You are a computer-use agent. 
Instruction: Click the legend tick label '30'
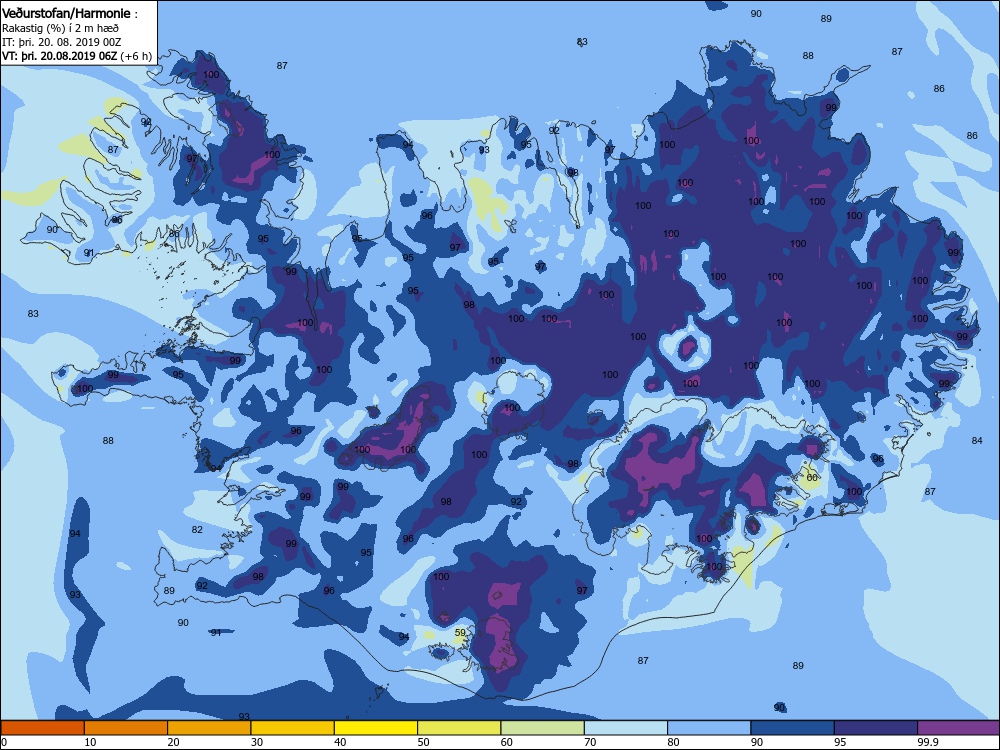coord(257,742)
